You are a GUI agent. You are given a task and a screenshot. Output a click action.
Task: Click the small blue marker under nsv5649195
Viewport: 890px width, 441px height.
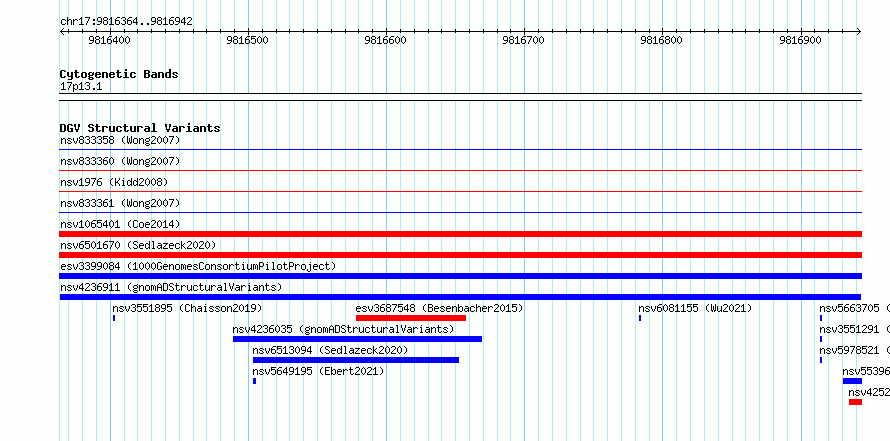[254, 381]
